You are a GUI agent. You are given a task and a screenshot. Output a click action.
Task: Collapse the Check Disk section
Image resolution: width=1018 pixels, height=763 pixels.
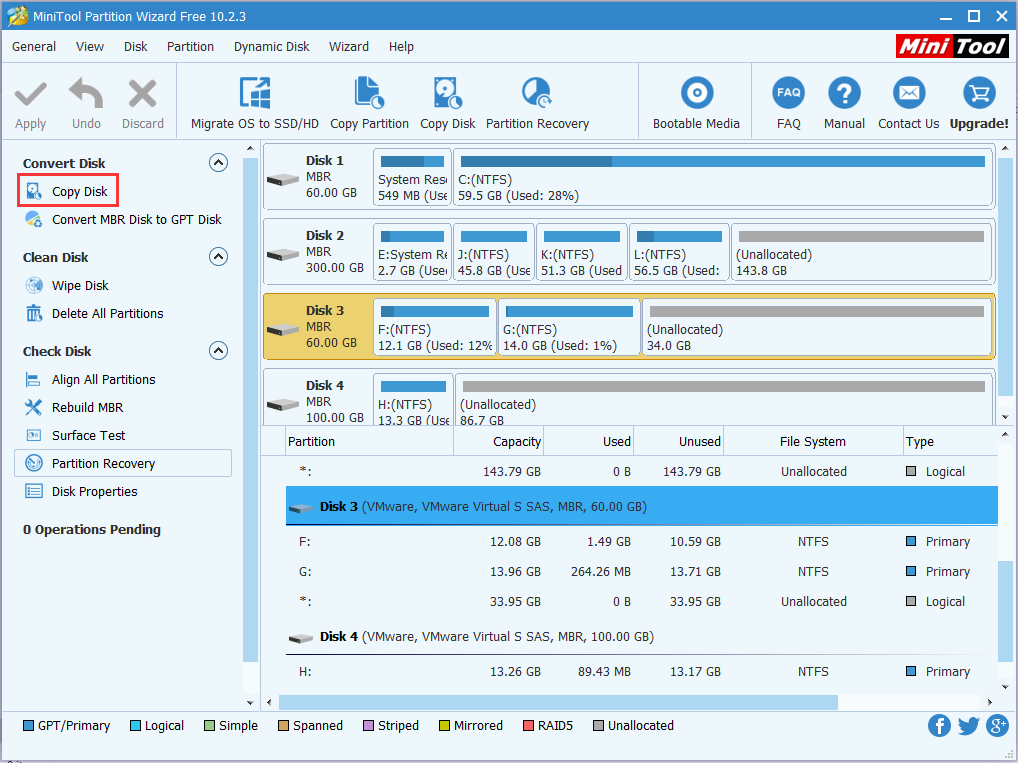tap(218, 351)
